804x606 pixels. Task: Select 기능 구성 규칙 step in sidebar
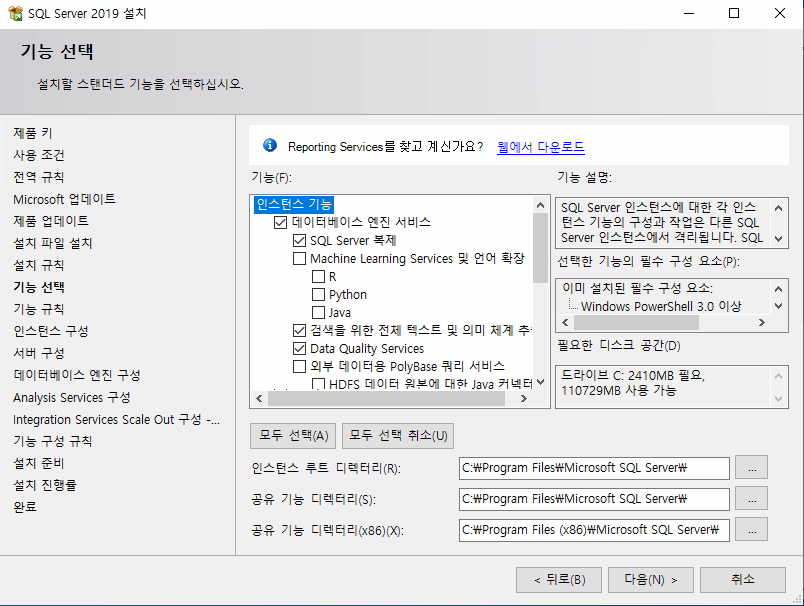point(53,441)
